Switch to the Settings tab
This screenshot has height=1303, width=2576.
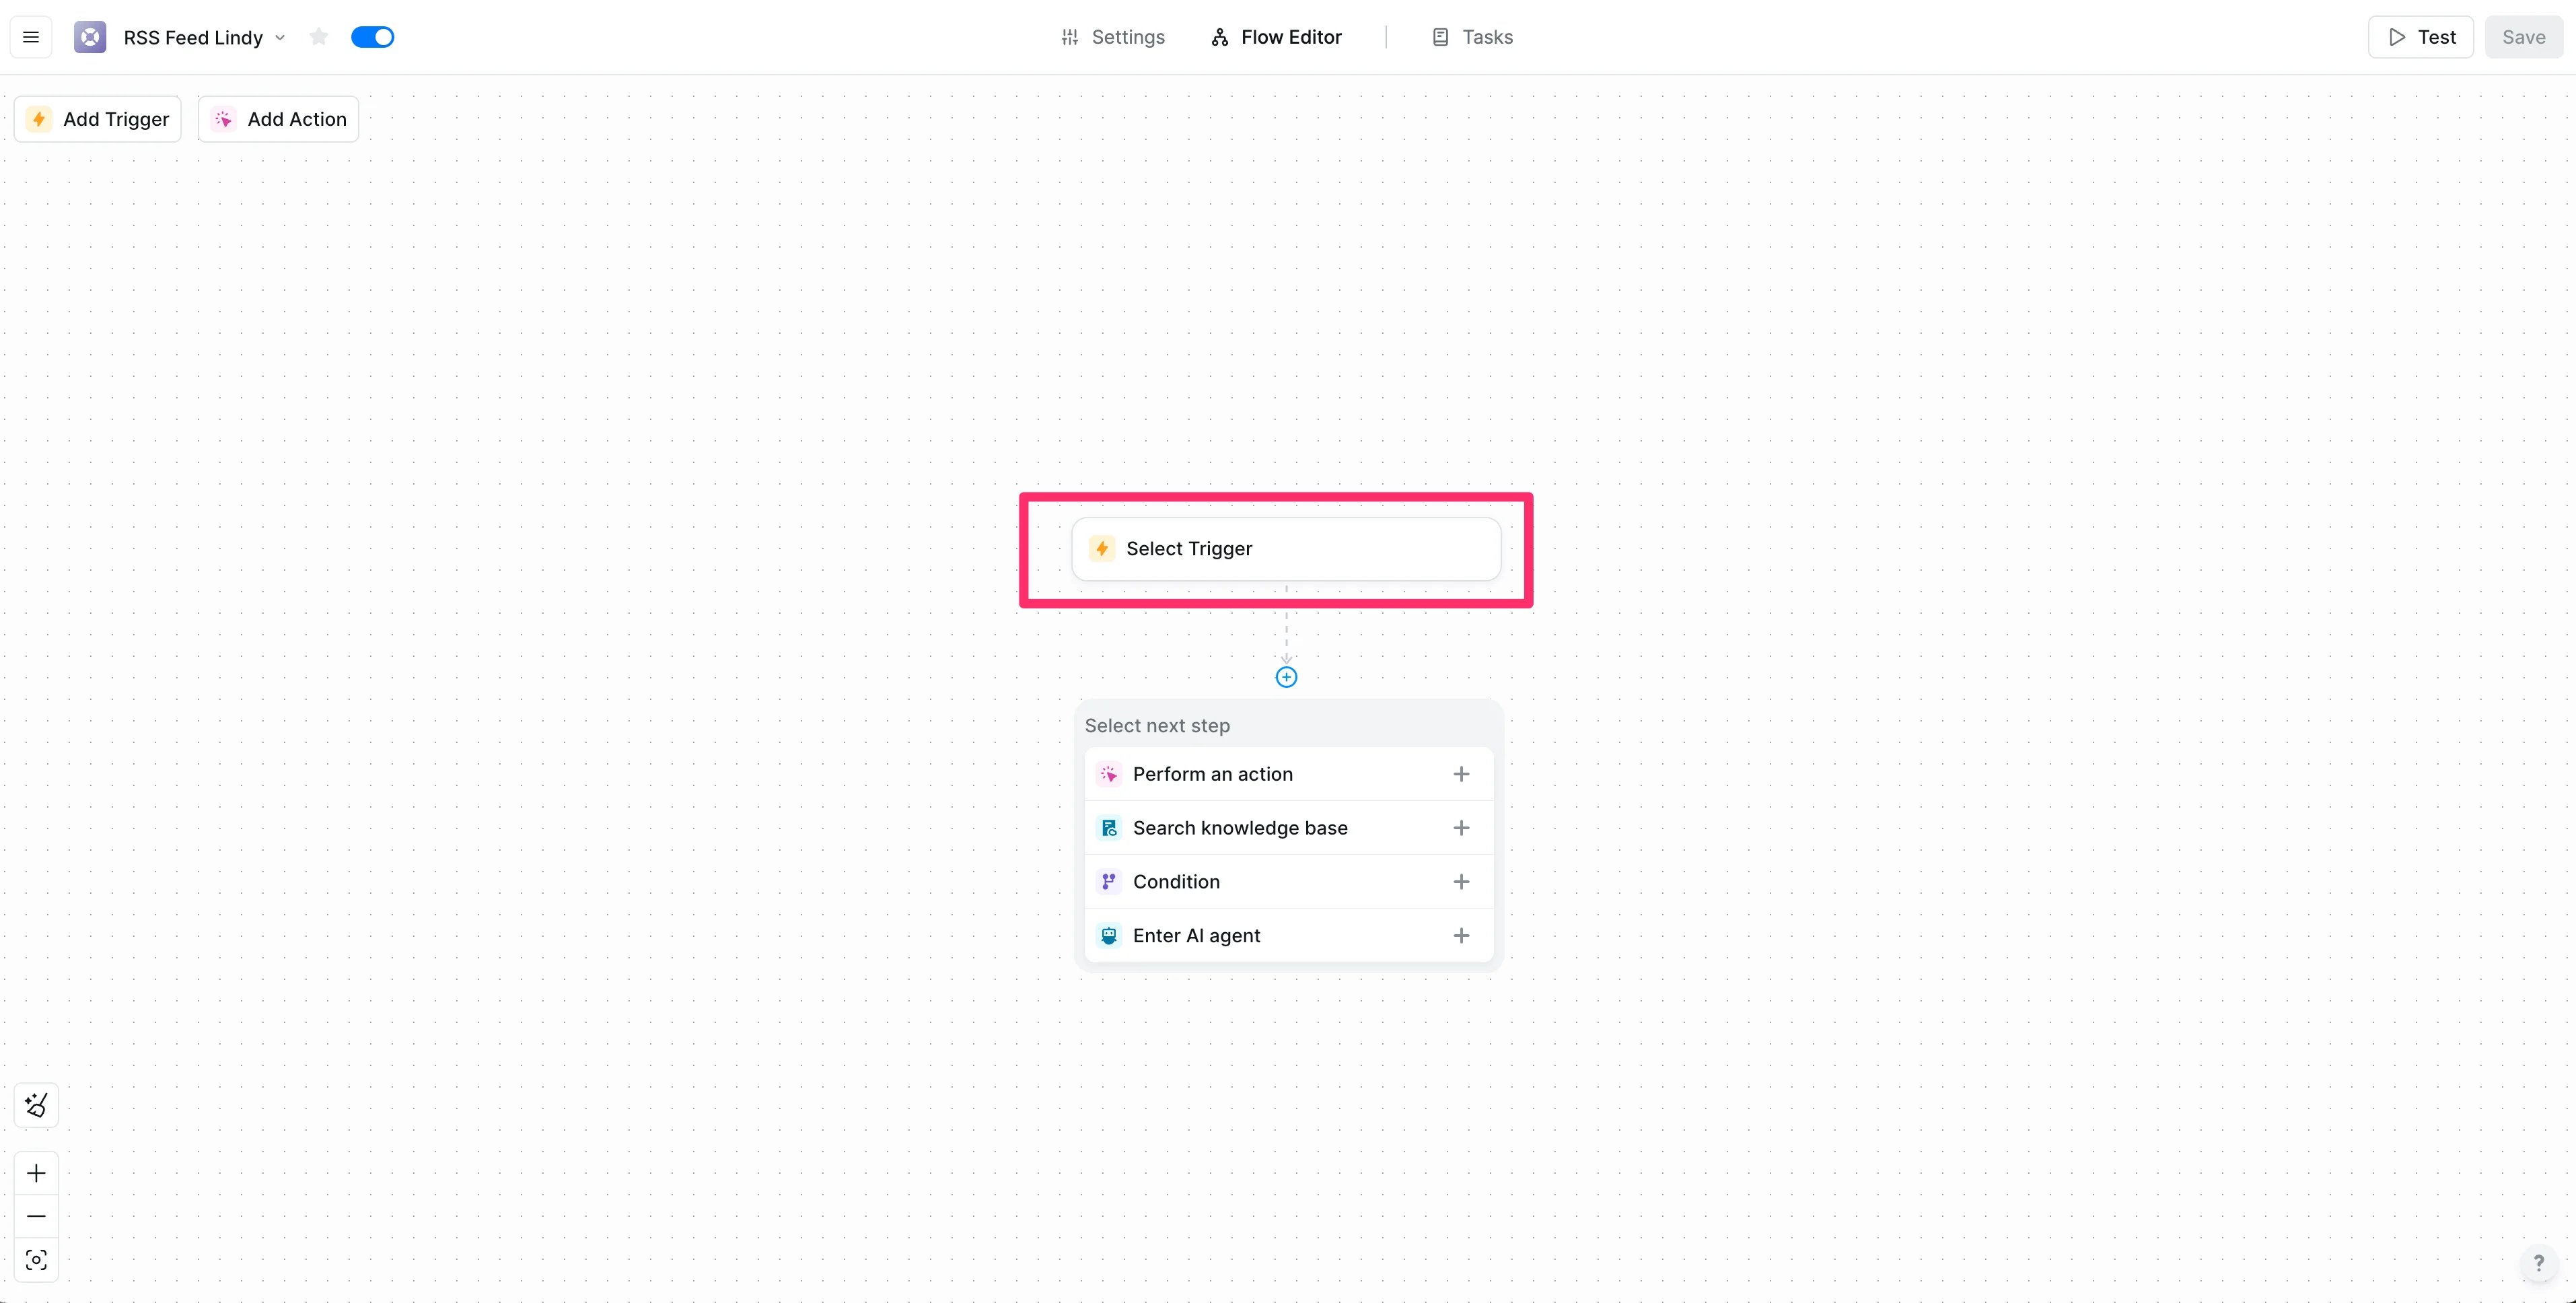click(x=1113, y=37)
